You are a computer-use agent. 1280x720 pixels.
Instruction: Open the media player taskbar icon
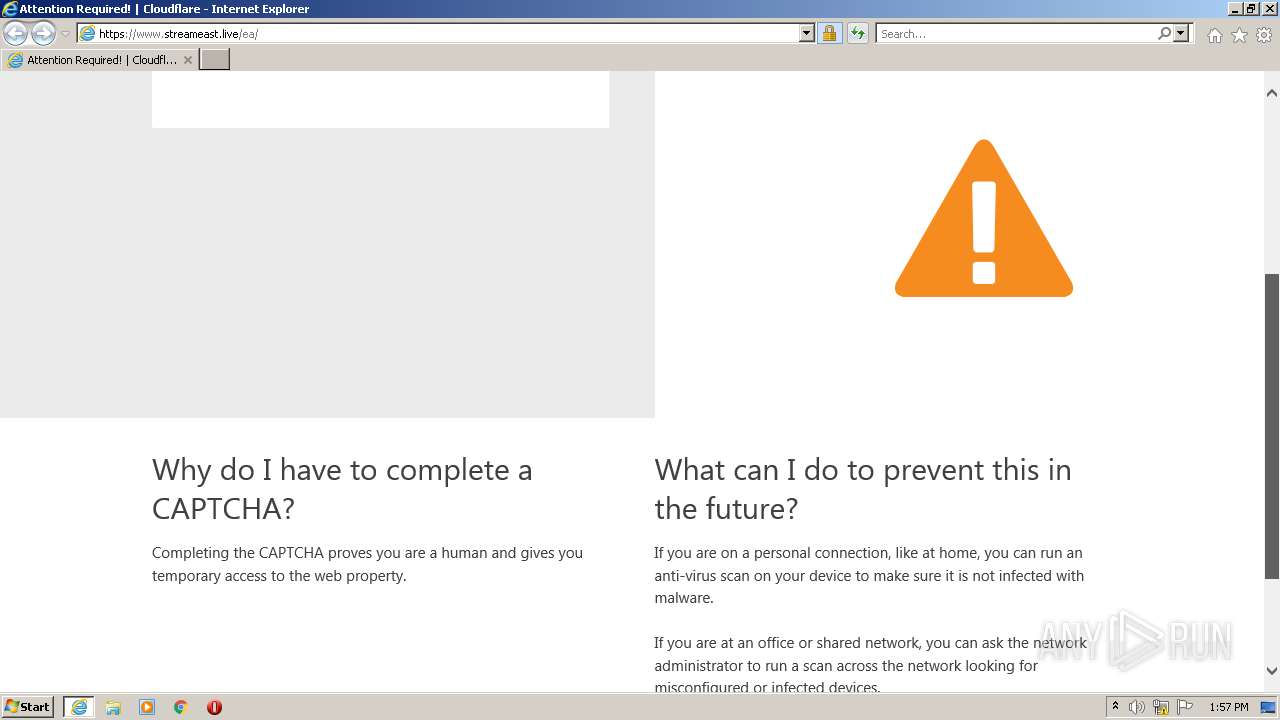[147, 707]
